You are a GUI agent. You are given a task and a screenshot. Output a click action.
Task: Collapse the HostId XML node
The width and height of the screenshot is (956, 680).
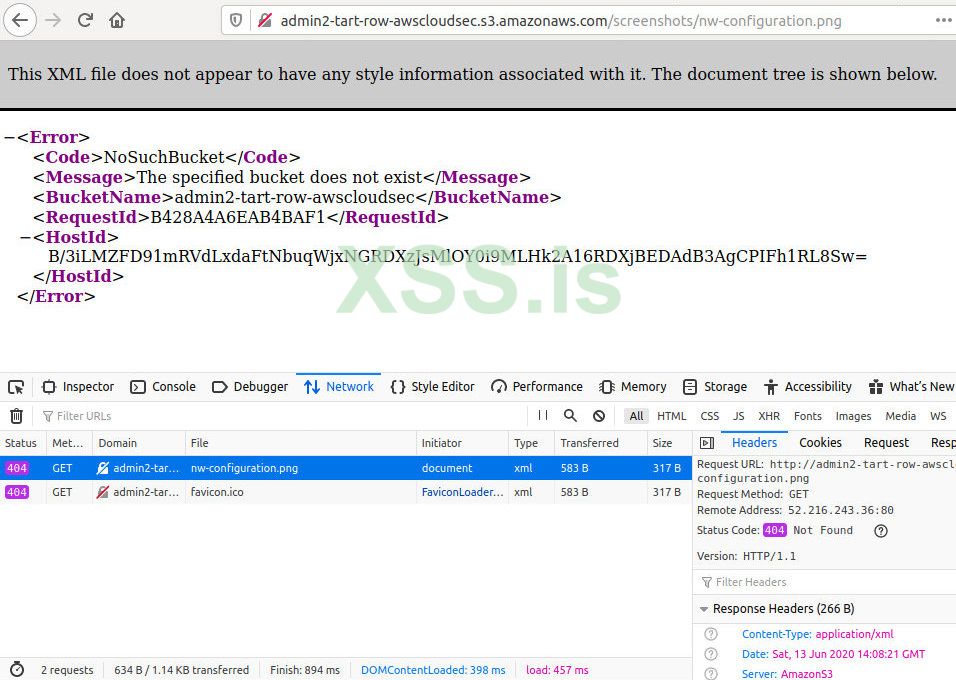25,237
